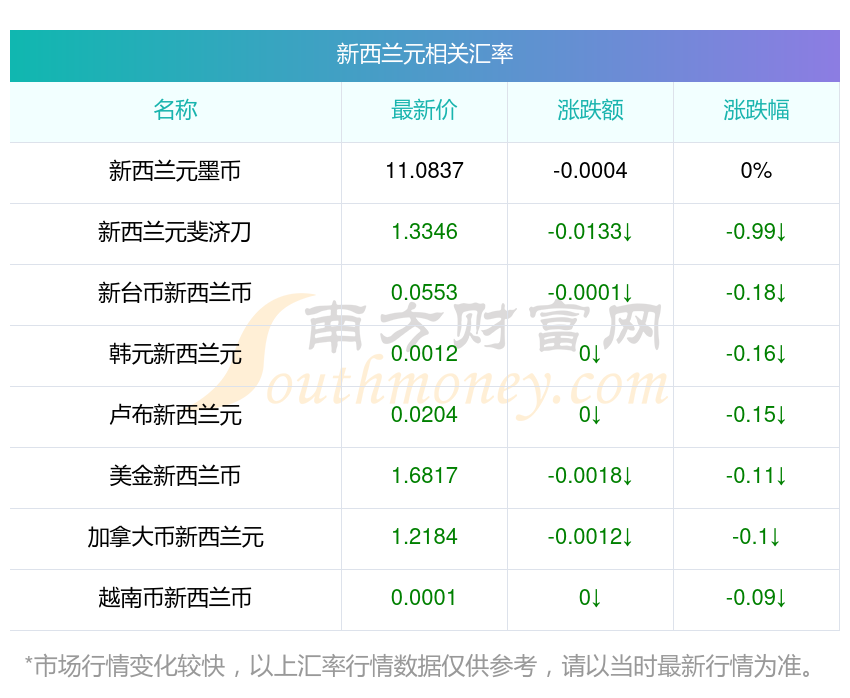This screenshot has height=698, width=850.
Task: Click the change amount -0.0001↓
Action: pyautogui.click(x=590, y=293)
